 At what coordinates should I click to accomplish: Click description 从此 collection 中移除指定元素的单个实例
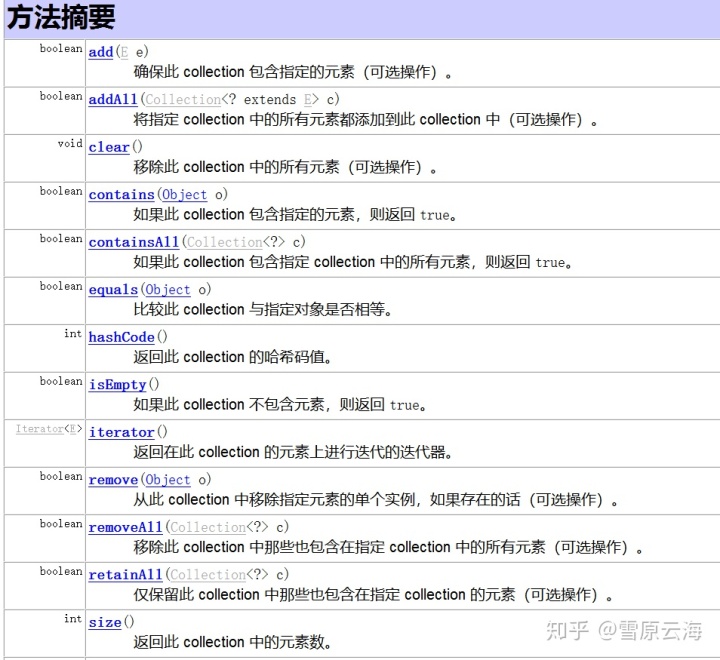pyautogui.click(x=275, y=500)
